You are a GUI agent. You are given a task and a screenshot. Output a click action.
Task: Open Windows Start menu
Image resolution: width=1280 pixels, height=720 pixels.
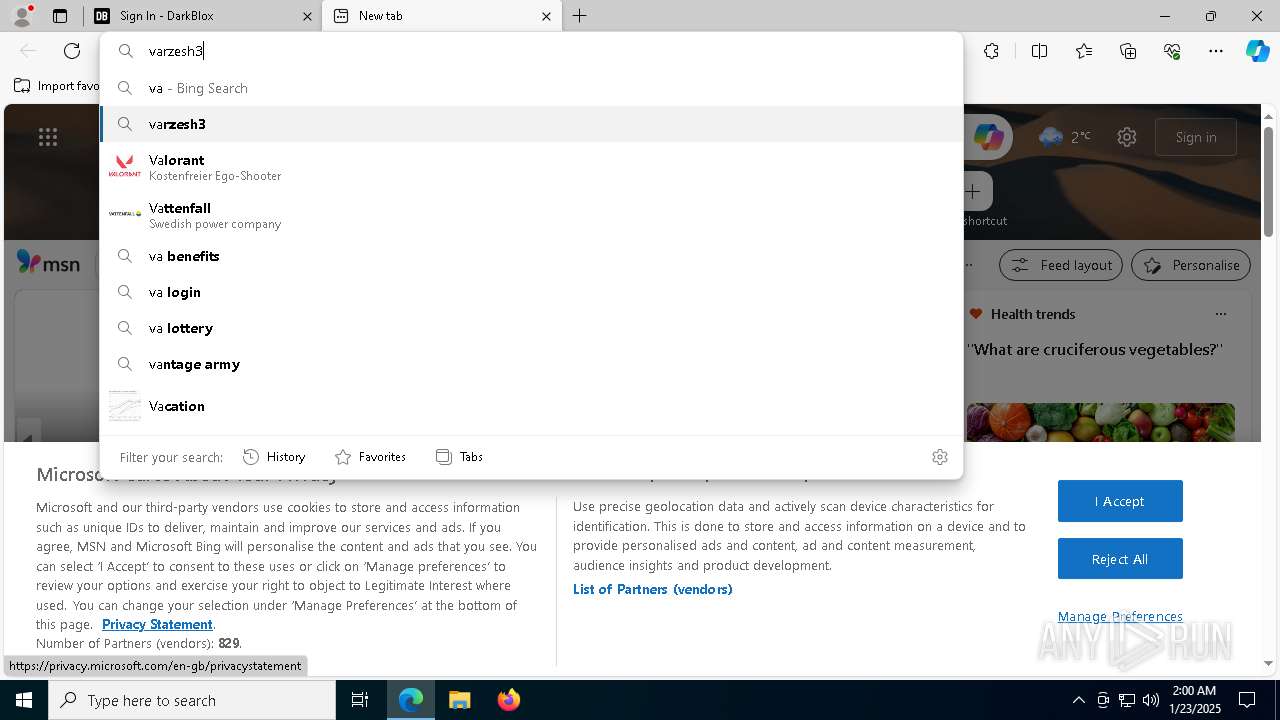point(24,700)
